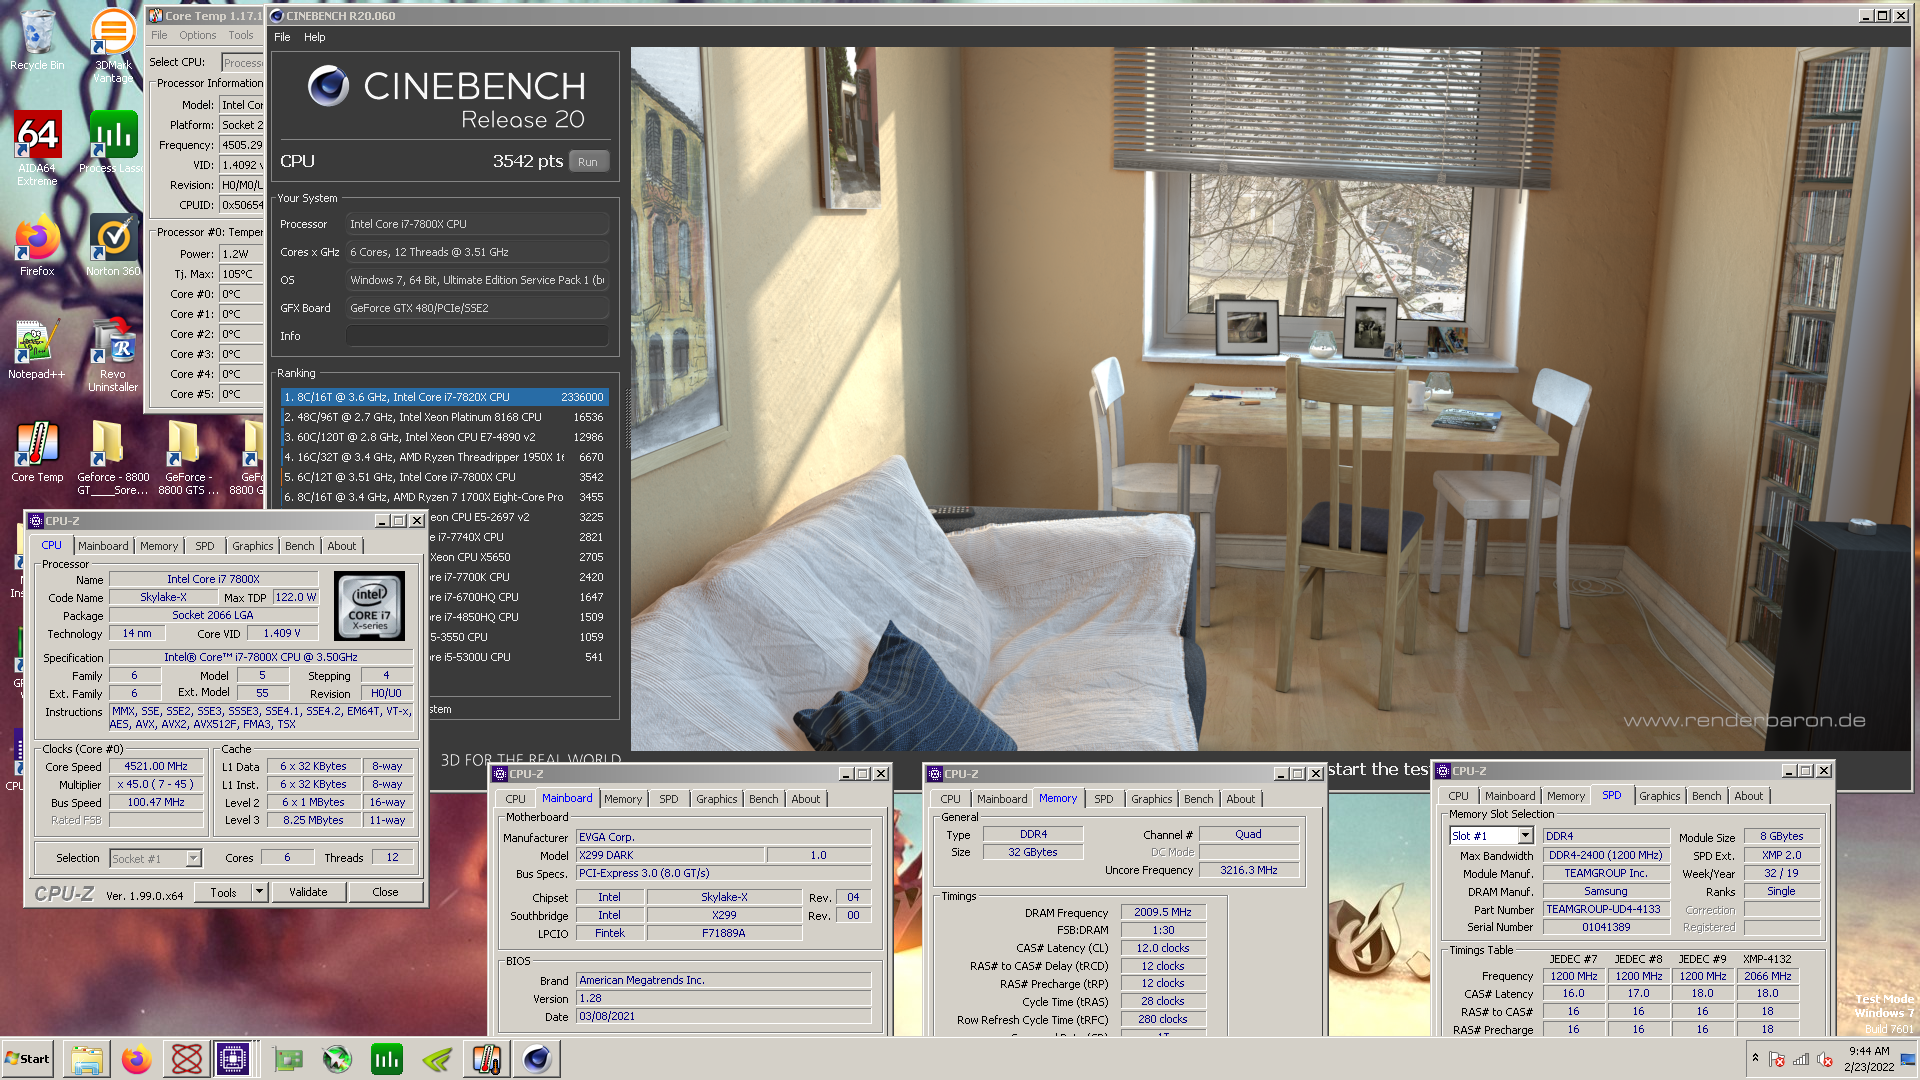The image size is (1920, 1080).
Task: Launch Firefox from desktop icon
Action: point(37,246)
